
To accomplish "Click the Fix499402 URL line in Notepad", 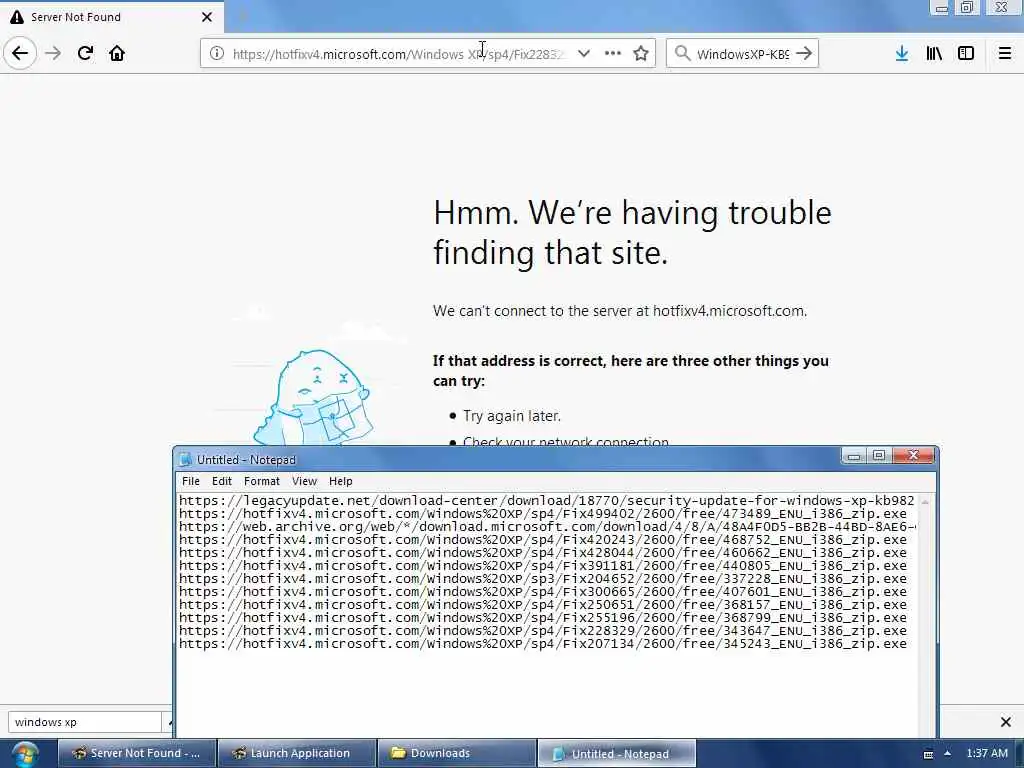I will tap(543, 514).
